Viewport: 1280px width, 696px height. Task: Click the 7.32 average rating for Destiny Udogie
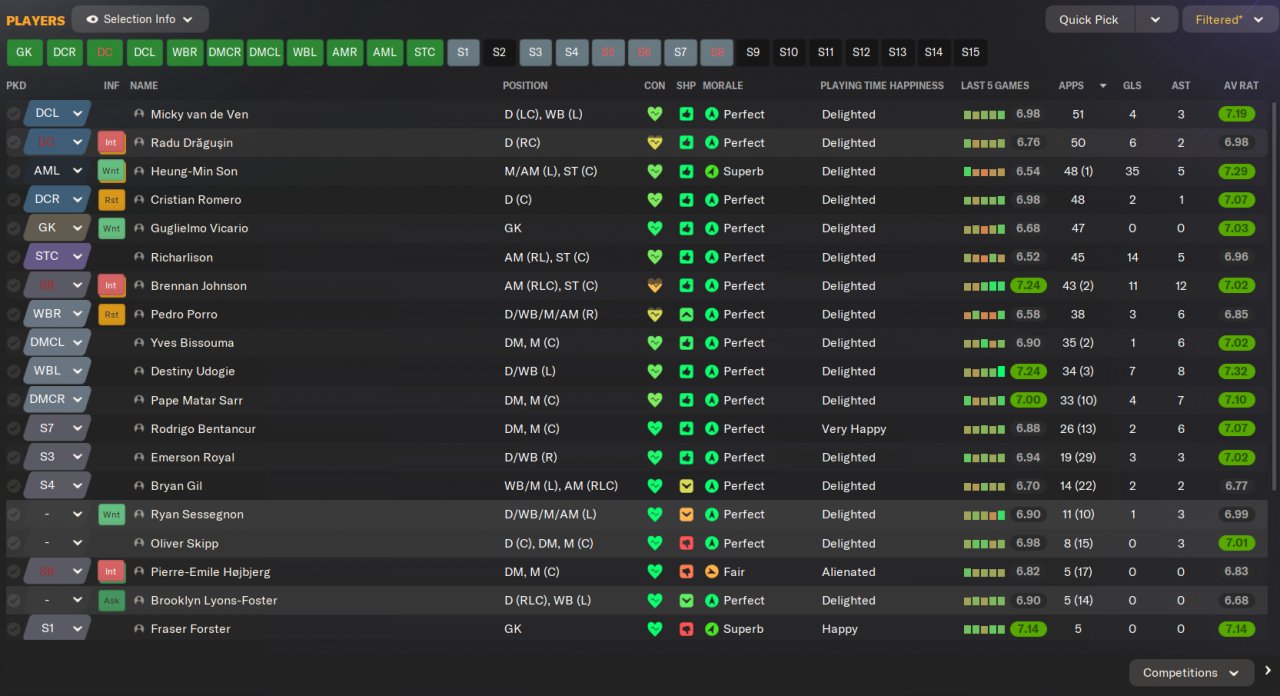click(x=1237, y=371)
